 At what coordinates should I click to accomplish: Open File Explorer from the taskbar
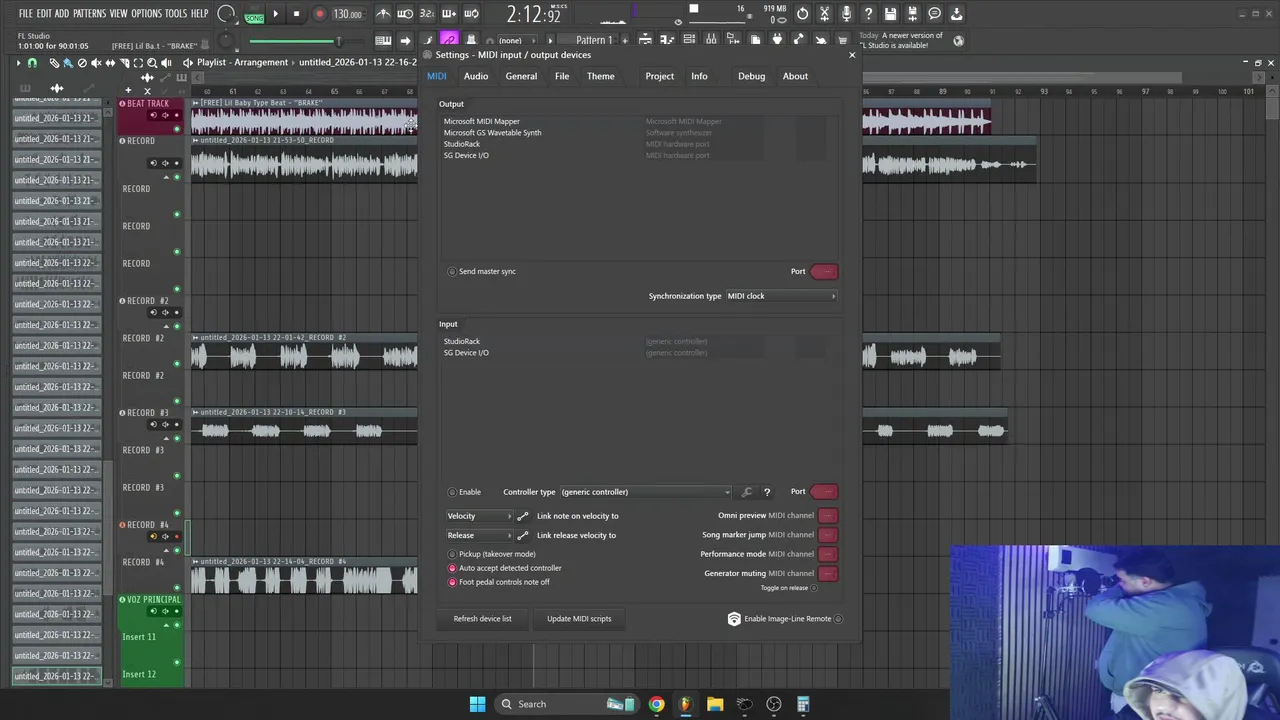(x=715, y=704)
